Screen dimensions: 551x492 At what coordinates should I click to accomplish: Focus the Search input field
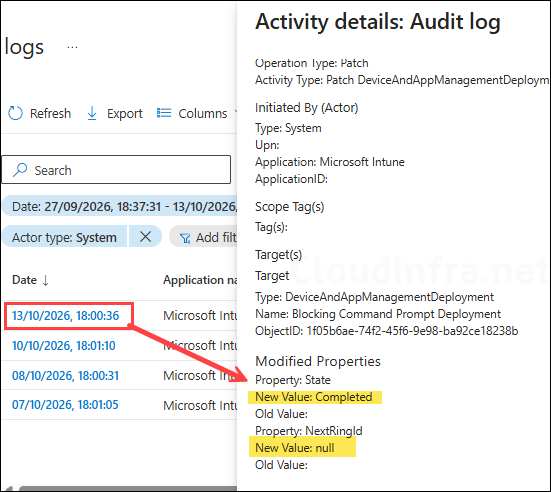116,169
